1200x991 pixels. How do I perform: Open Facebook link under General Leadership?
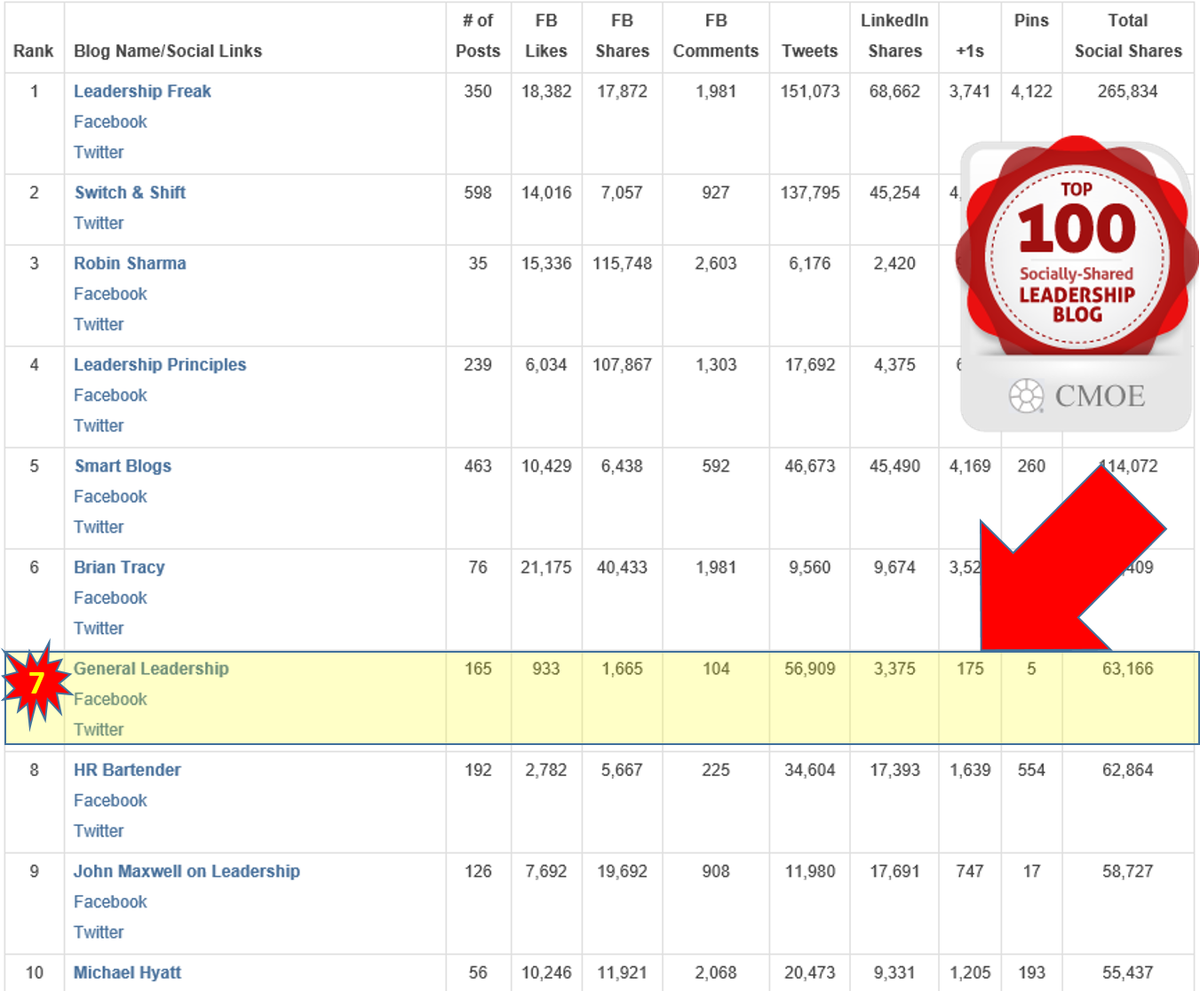pos(110,699)
